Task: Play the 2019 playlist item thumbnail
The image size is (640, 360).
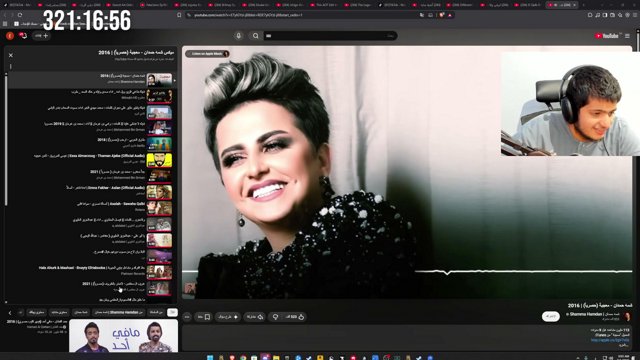Action: click(x=159, y=128)
